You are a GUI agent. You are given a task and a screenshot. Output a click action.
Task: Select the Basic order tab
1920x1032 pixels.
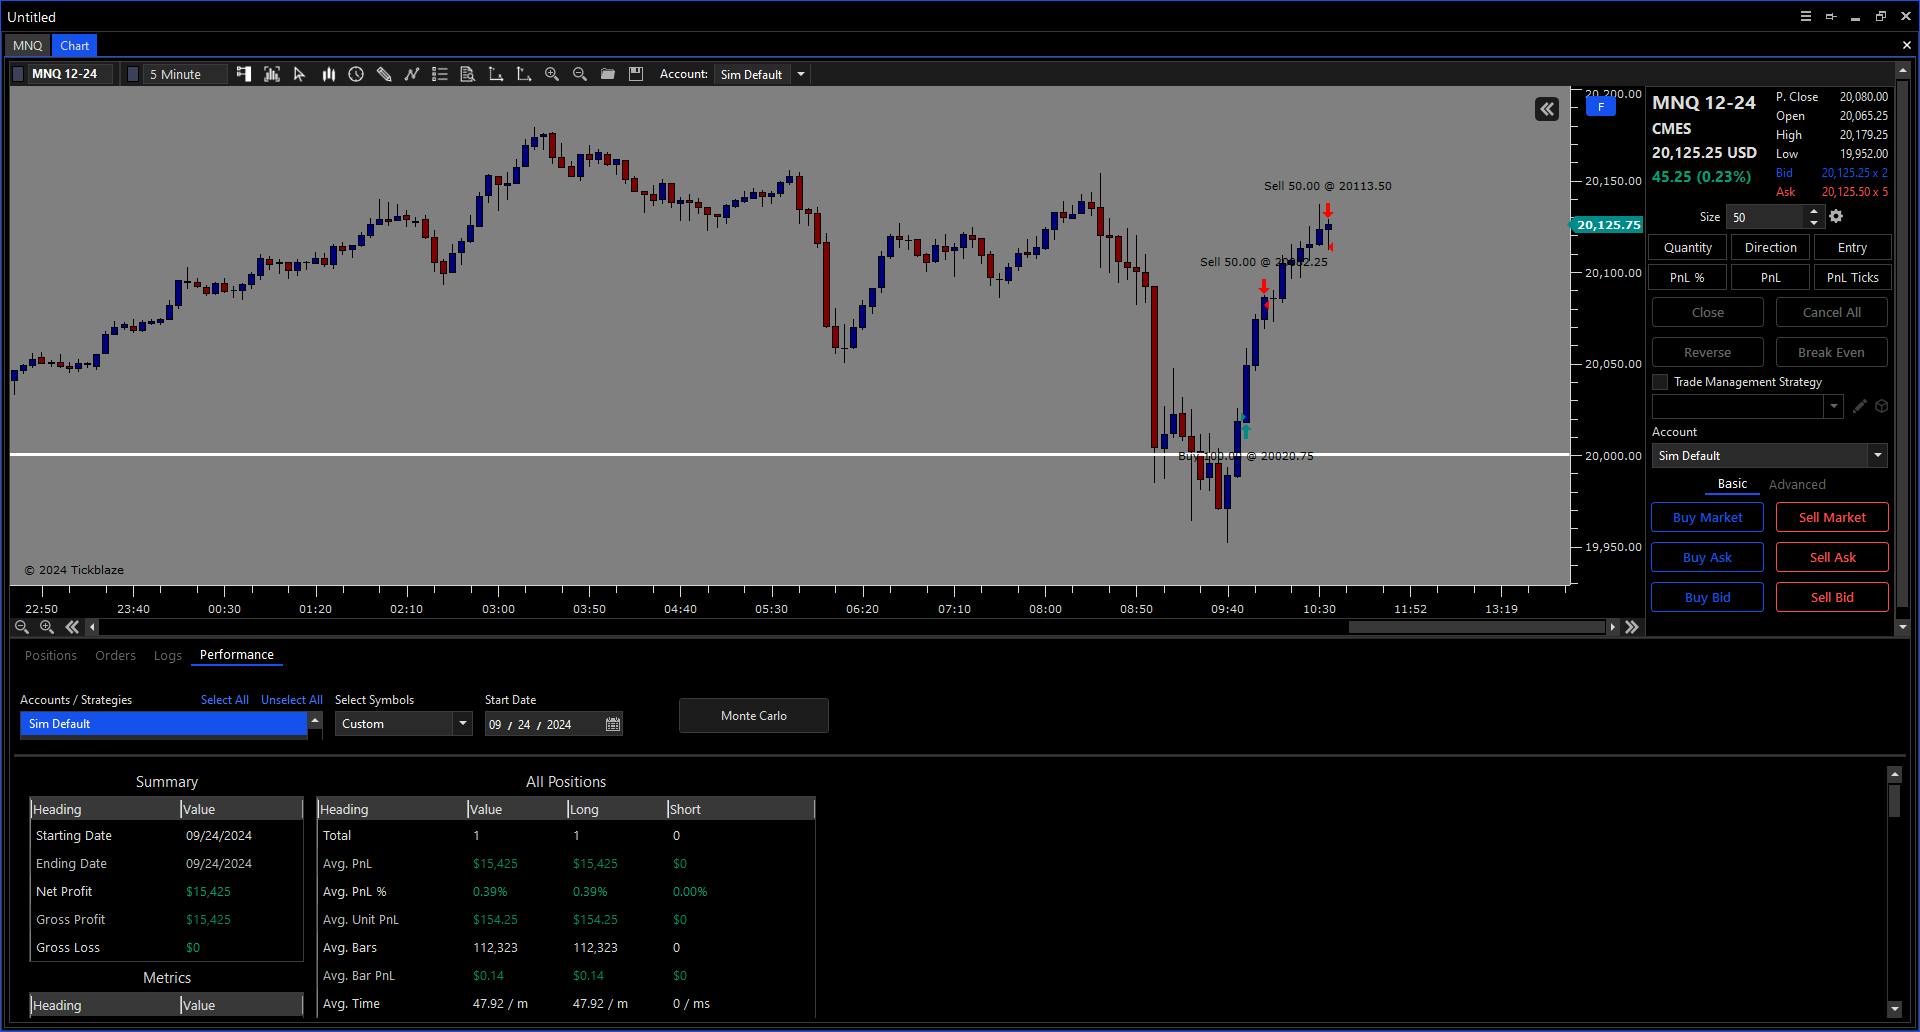click(1732, 484)
